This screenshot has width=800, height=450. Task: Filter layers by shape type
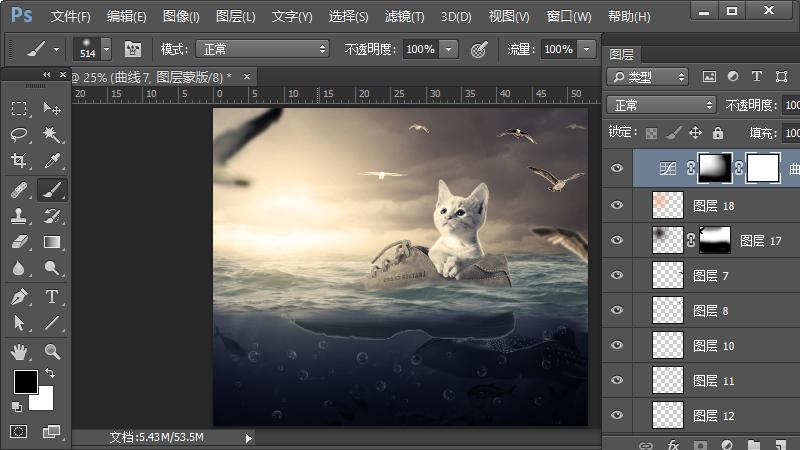click(781, 77)
